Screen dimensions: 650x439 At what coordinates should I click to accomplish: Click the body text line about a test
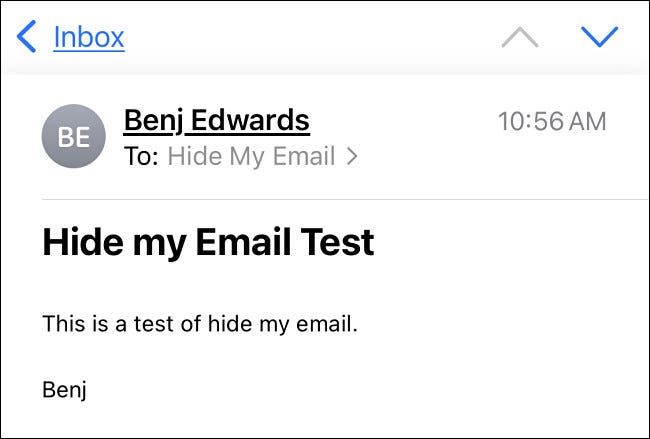200,324
